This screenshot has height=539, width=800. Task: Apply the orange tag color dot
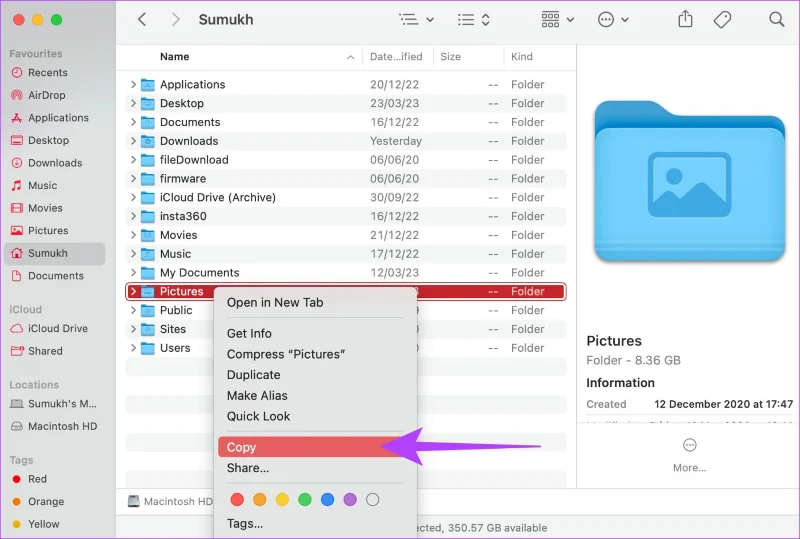click(x=260, y=500)
